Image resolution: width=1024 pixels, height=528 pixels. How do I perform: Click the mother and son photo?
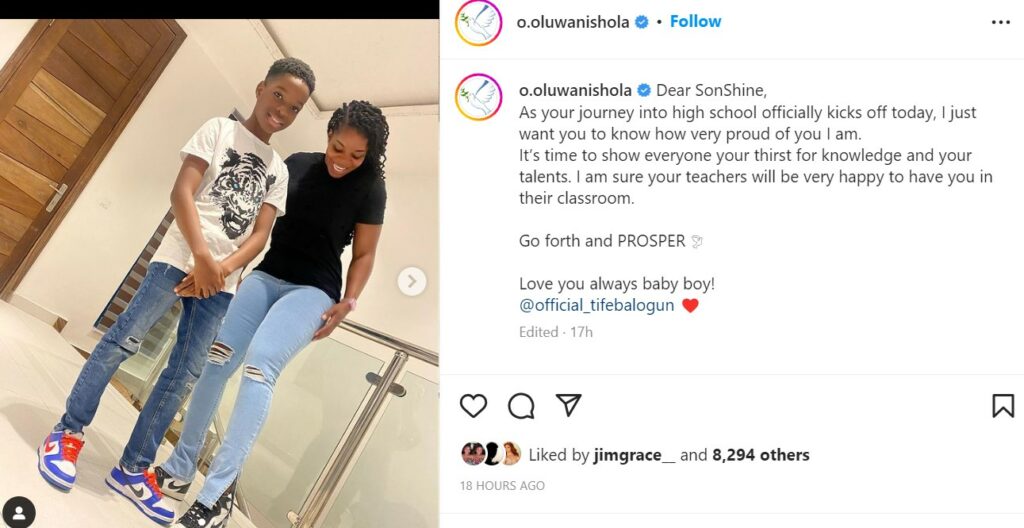219,273
